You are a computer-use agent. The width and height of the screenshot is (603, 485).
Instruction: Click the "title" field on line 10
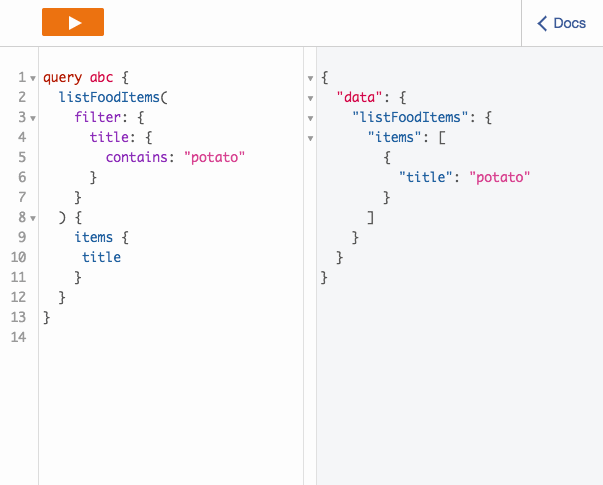pyautogui.click(x=102, y=257)
